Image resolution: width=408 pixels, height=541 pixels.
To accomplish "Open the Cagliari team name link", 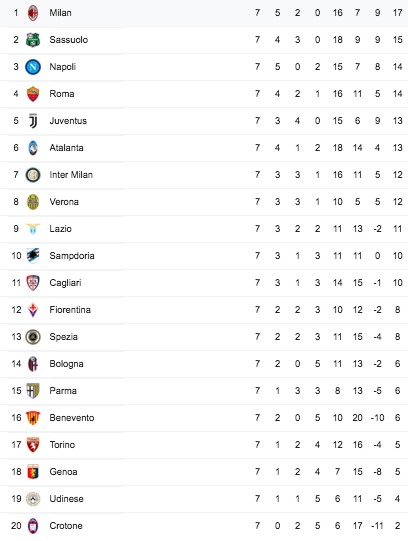I will [65, 283].
